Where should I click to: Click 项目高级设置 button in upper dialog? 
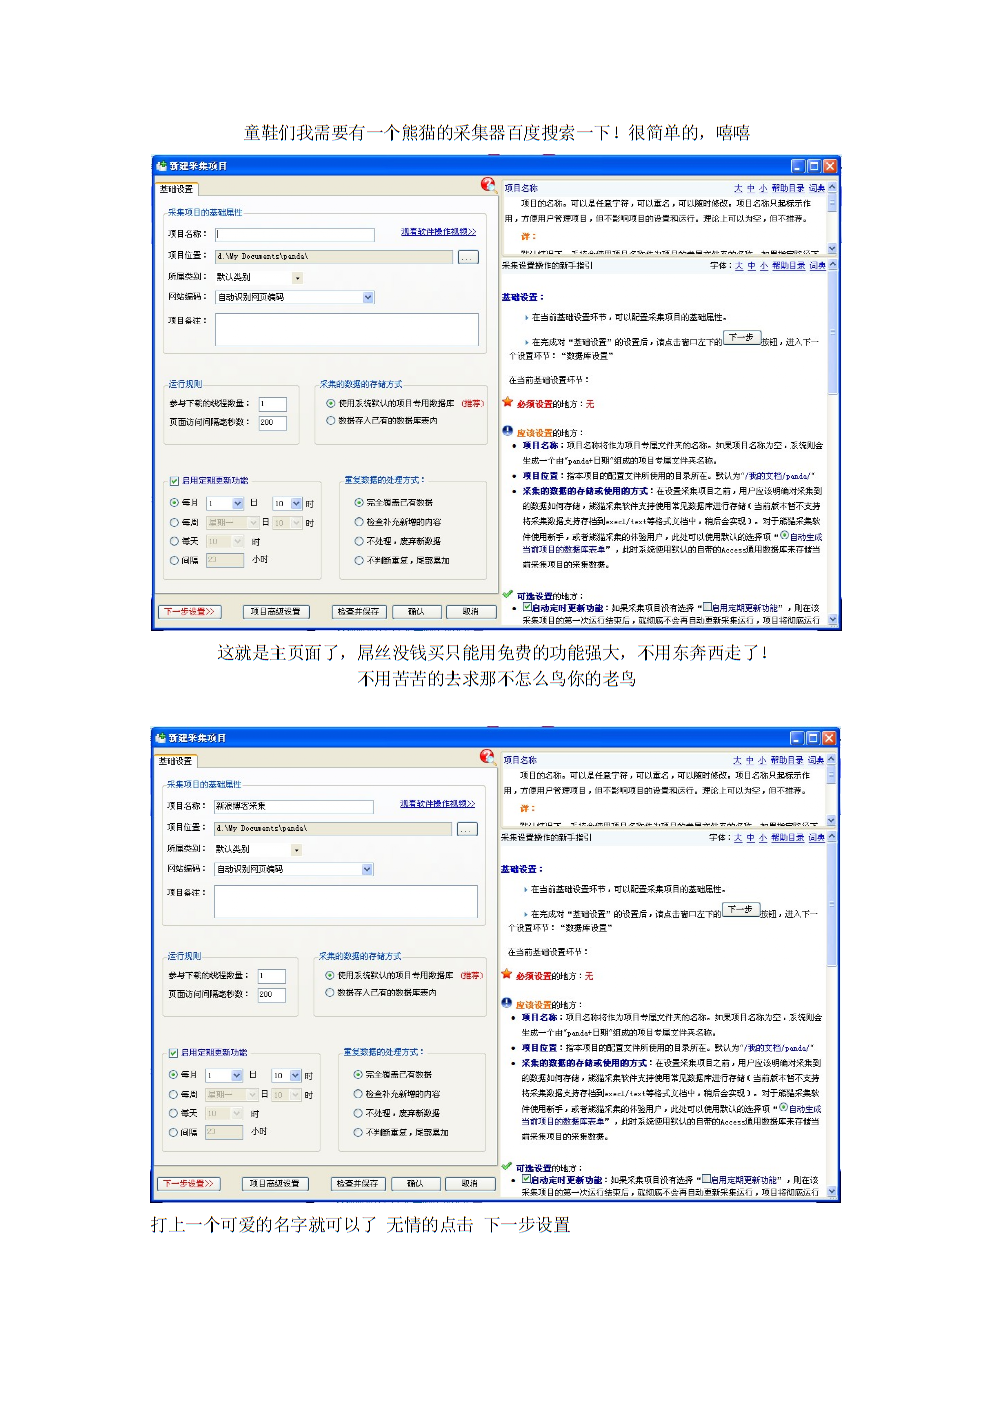point(275,611)
